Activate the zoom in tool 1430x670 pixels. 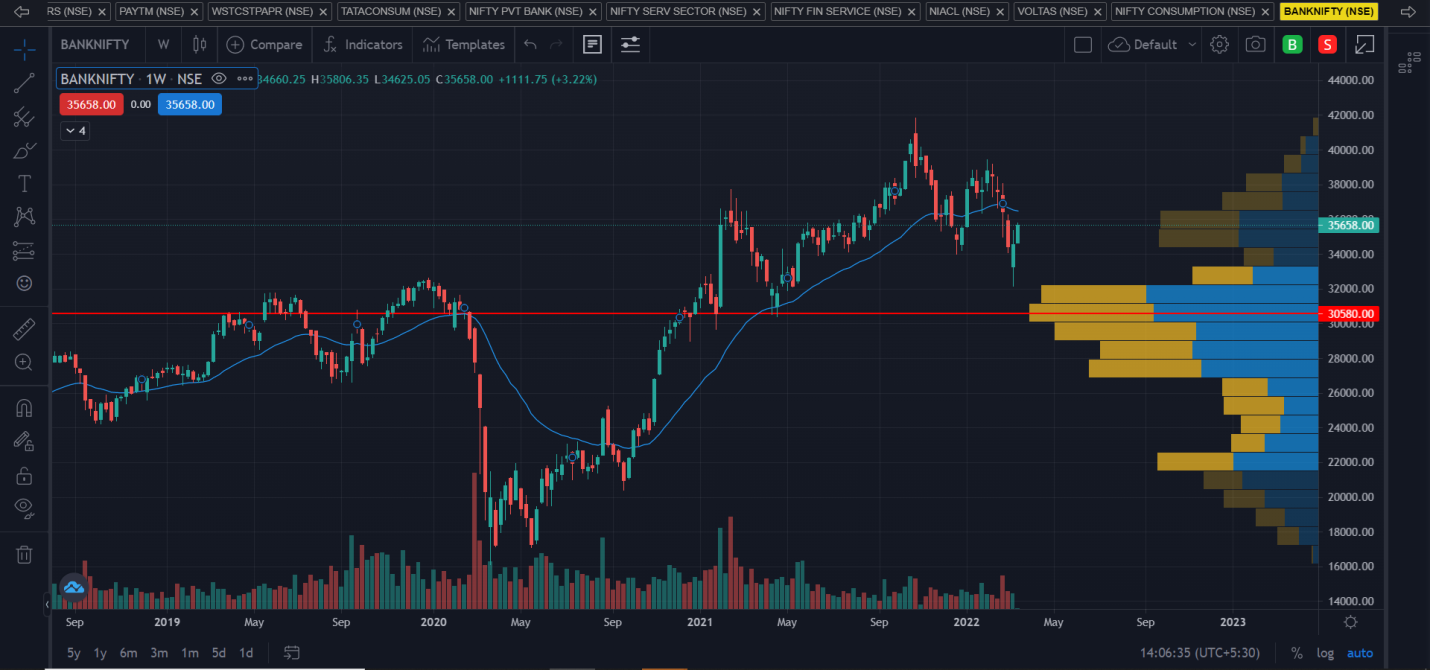25,362
